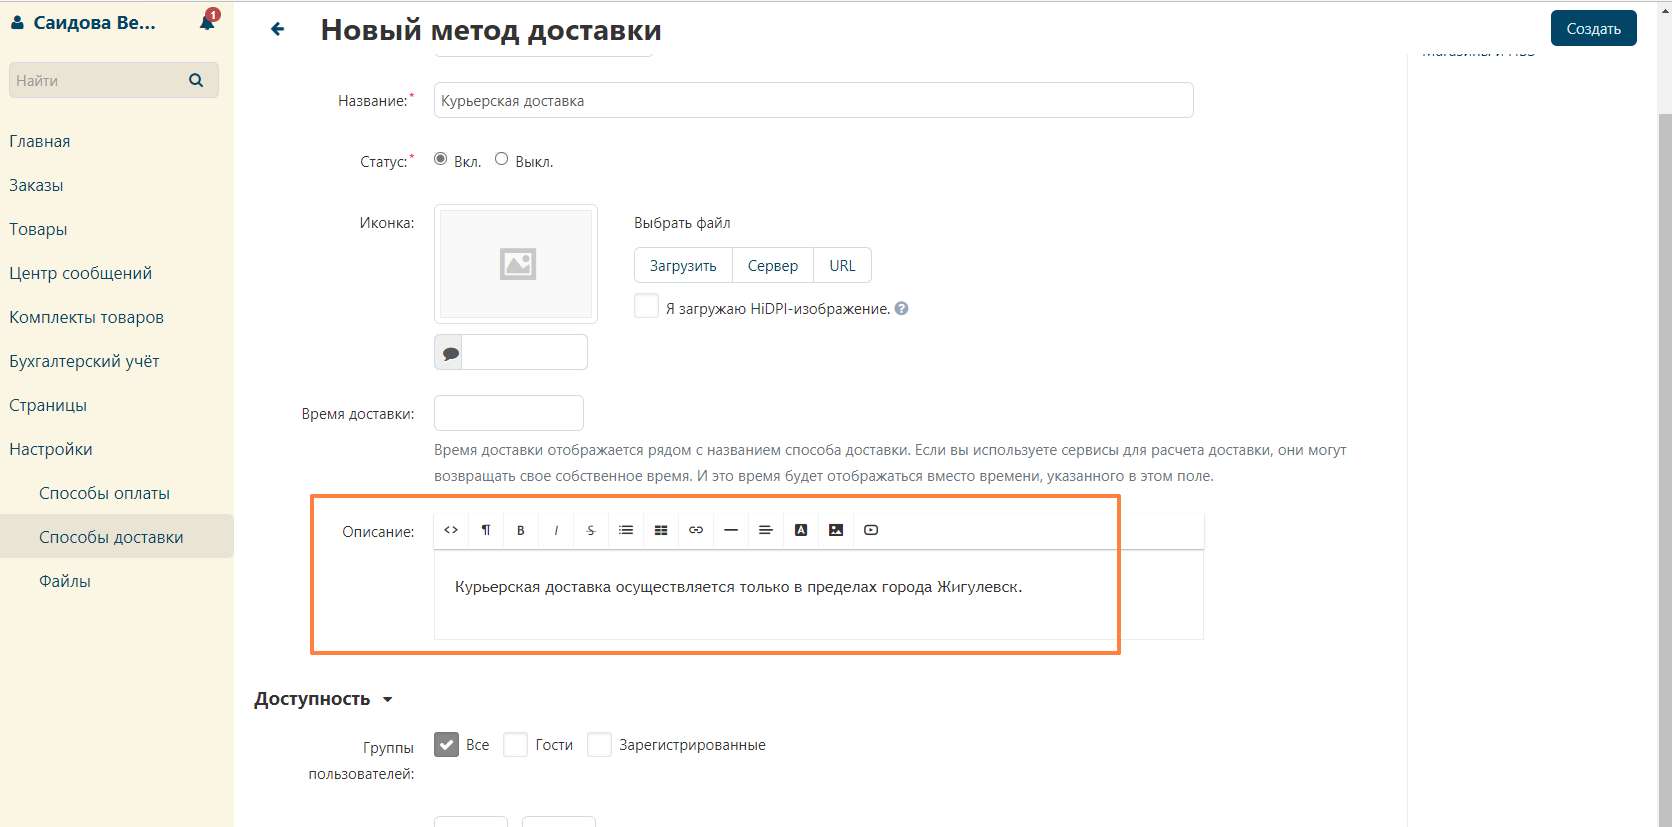
Task: Open the Настройки menu item
Action: 51,449
